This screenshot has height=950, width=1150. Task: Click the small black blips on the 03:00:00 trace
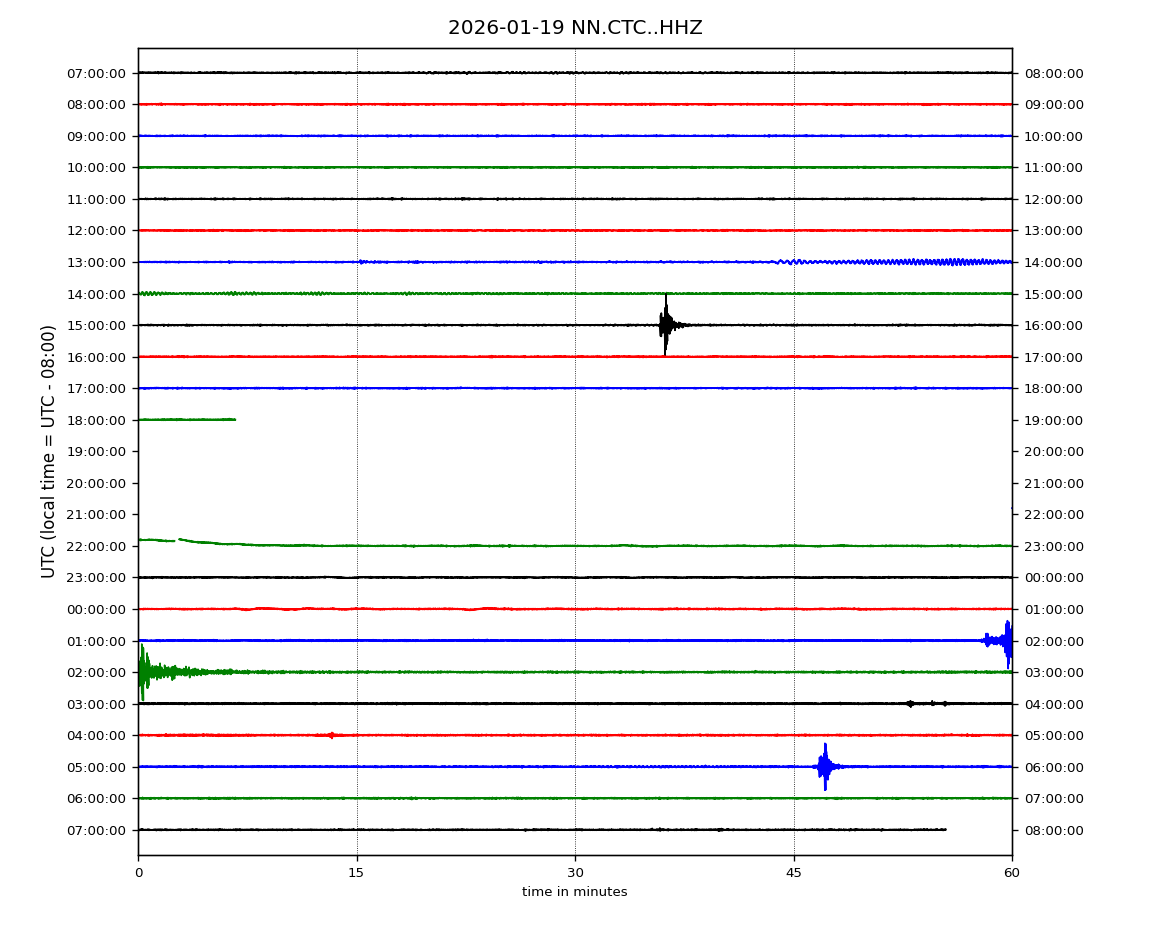910,703
